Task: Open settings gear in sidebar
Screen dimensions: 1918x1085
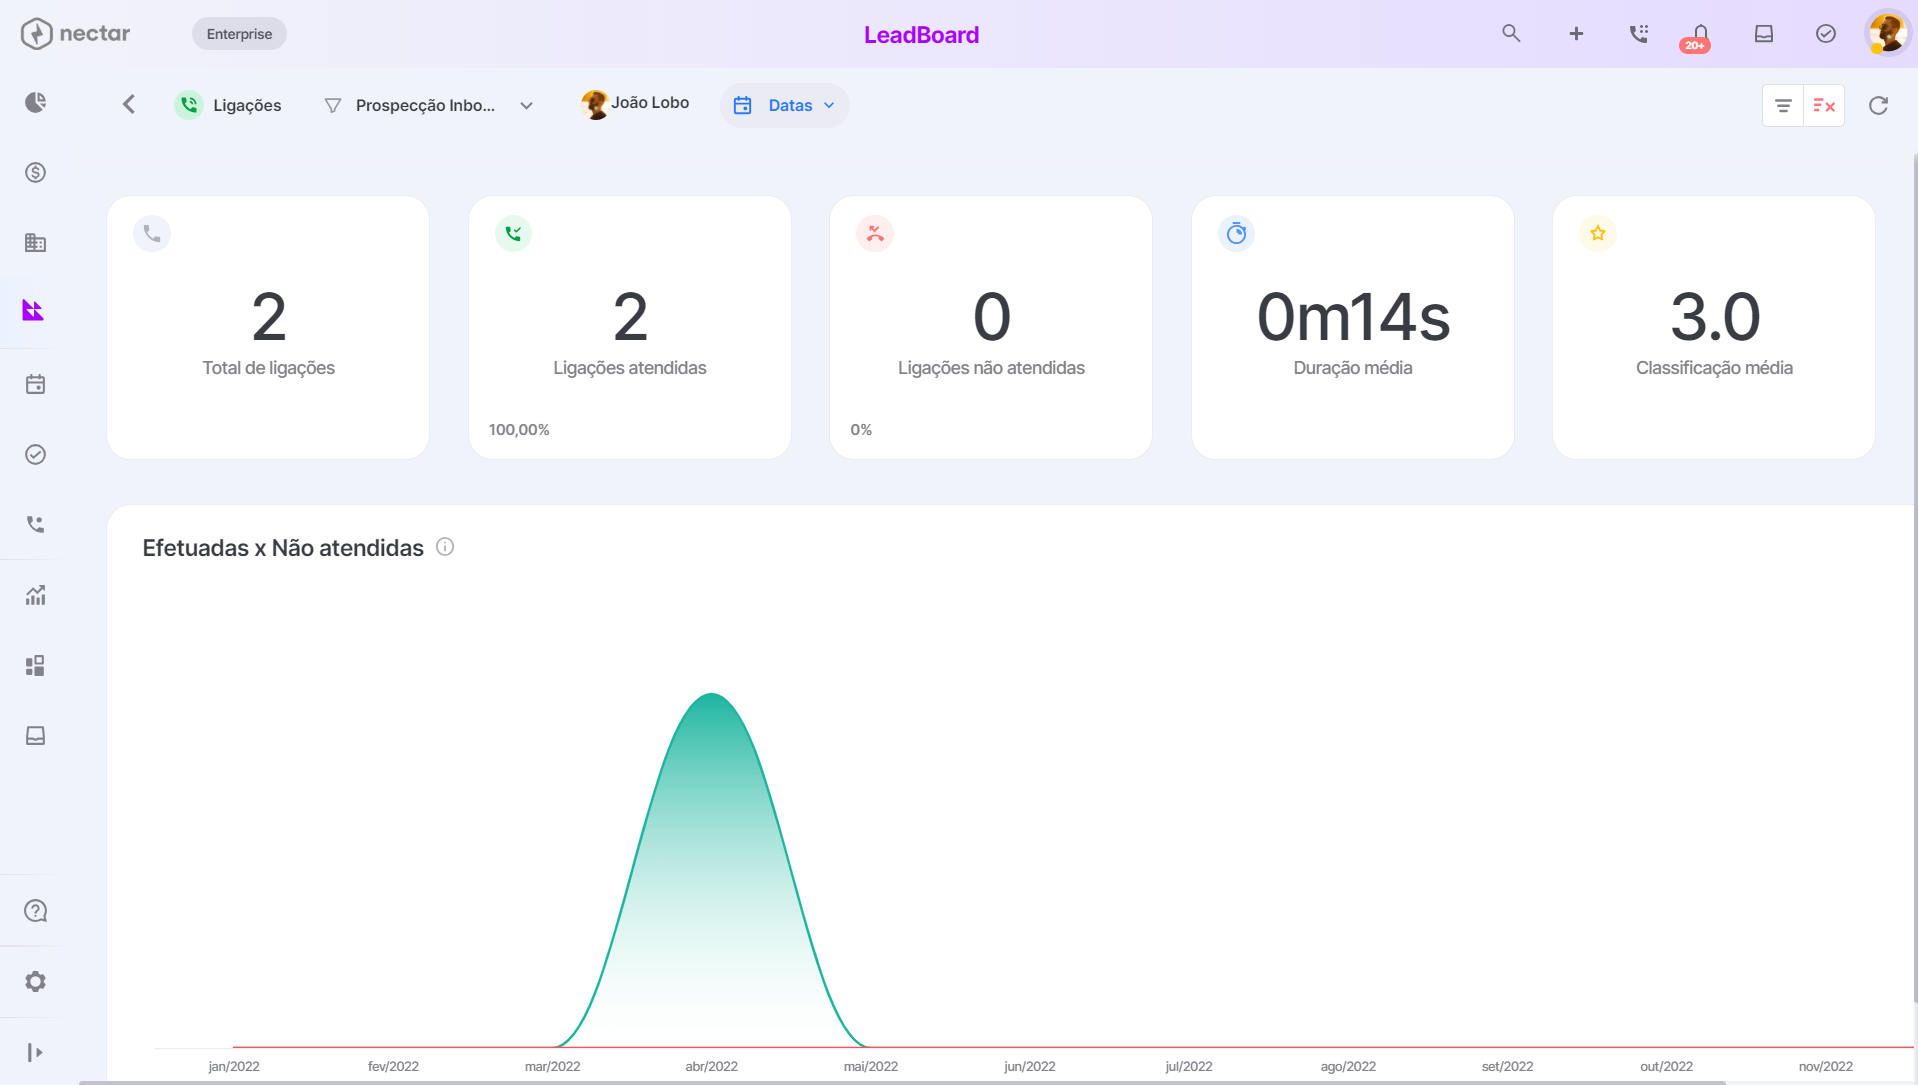Action: point(35,982)
